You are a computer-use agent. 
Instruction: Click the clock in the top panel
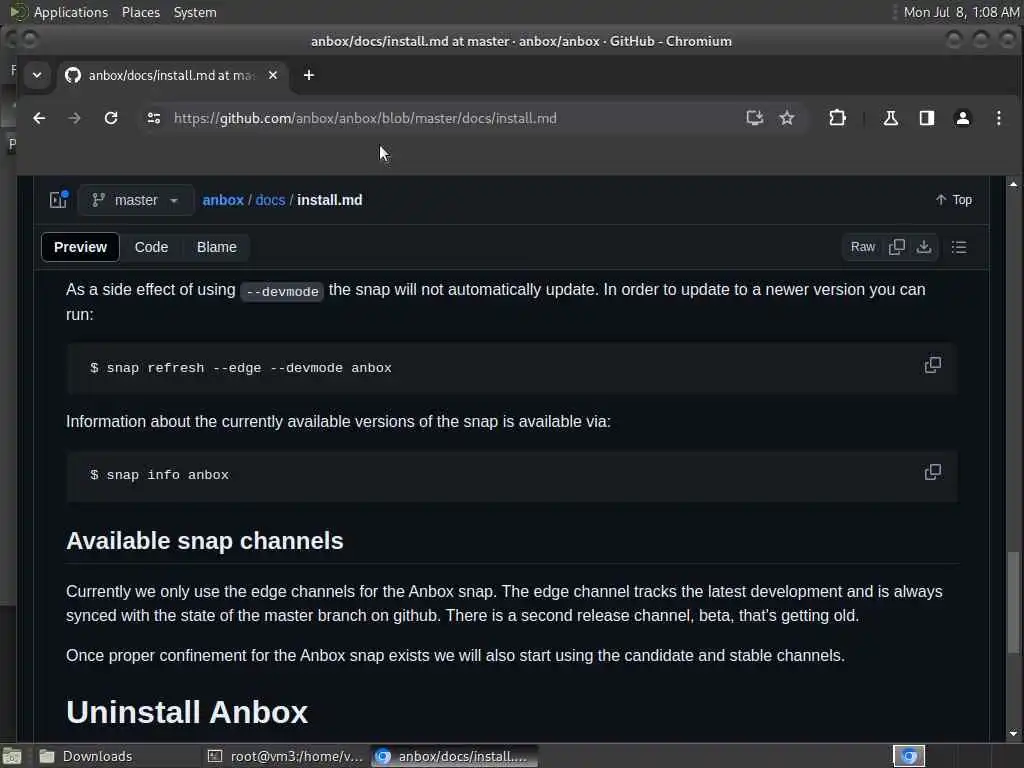(961, 12)
